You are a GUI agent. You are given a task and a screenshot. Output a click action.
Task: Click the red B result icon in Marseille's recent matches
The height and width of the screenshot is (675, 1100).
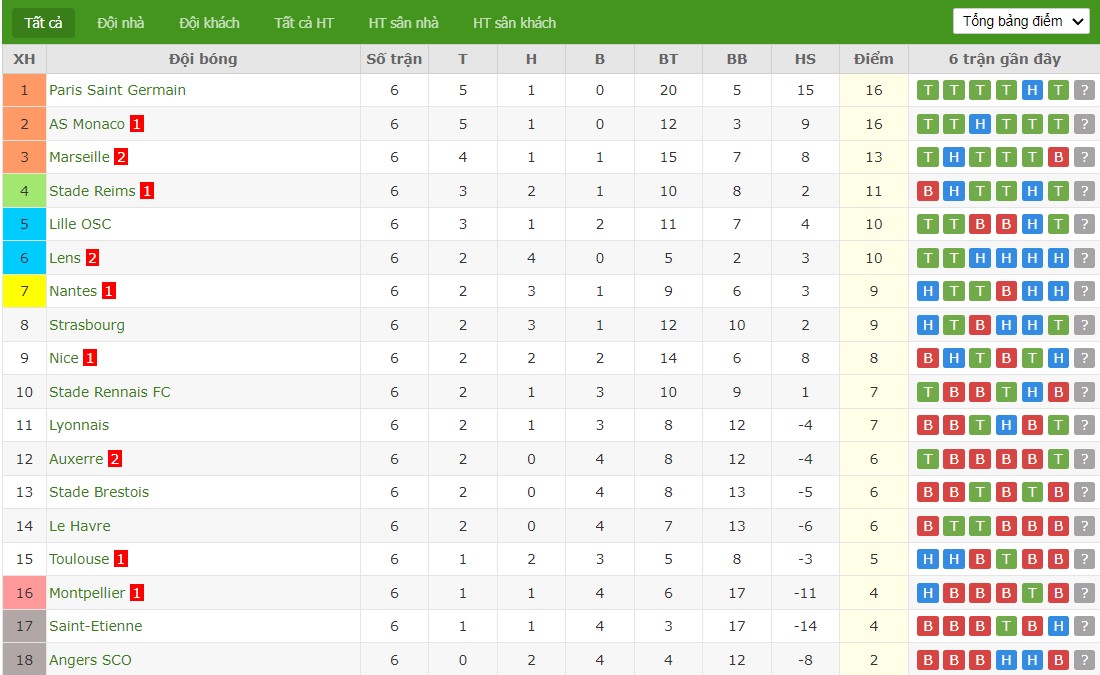[1058, 157]
